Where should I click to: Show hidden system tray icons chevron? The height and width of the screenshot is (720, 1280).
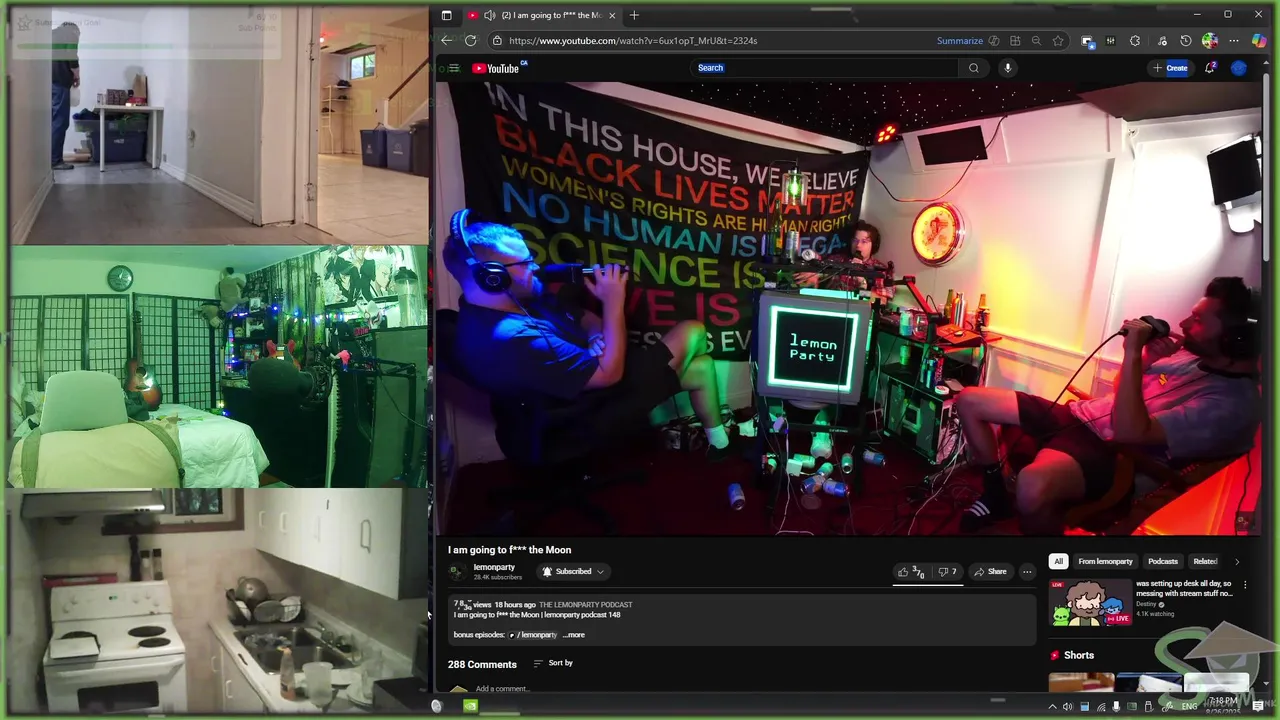click(x=1052, y=707)
